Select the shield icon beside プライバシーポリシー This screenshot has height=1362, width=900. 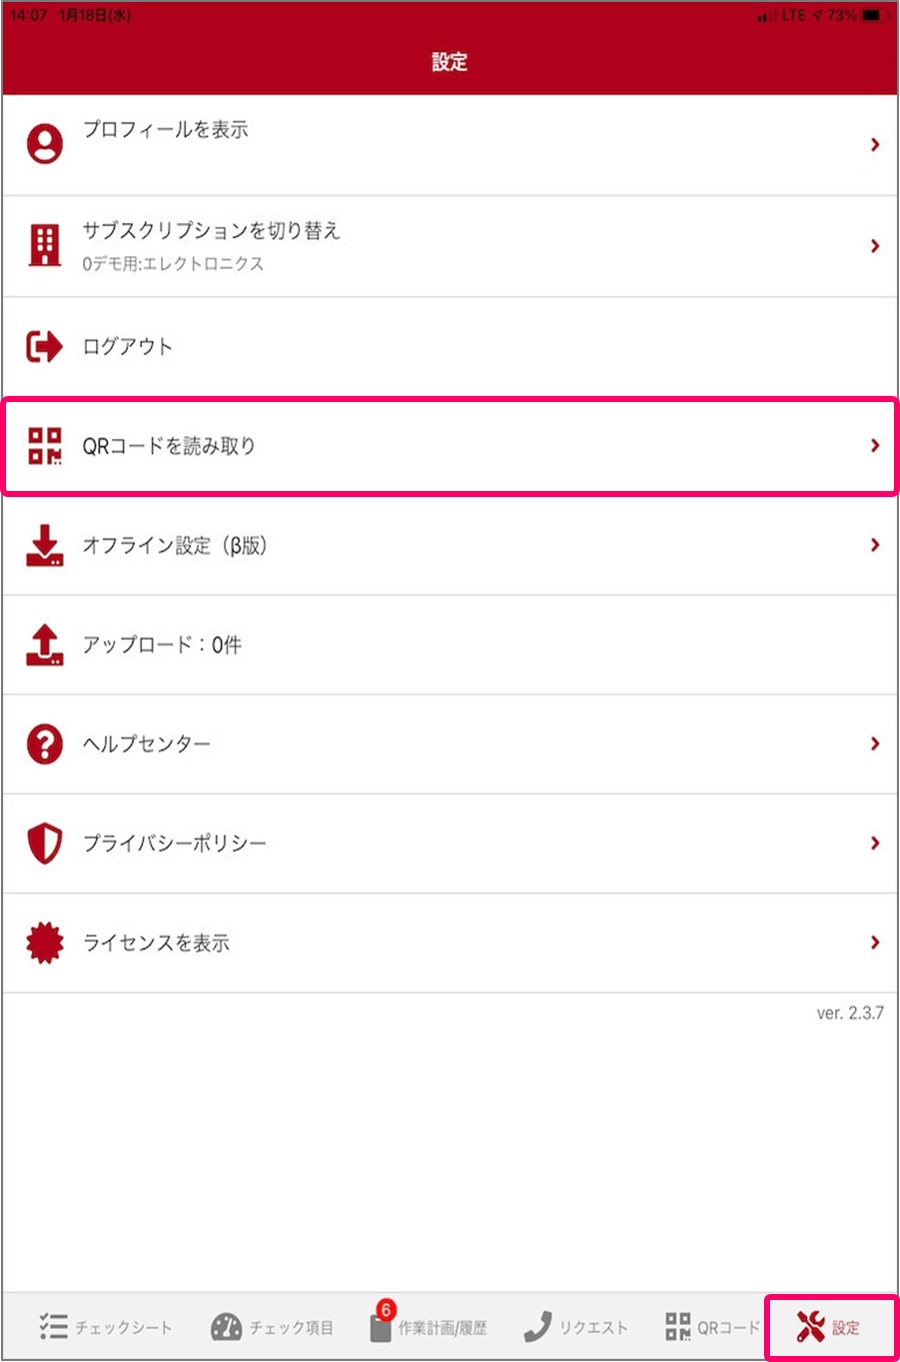point(44,842)
